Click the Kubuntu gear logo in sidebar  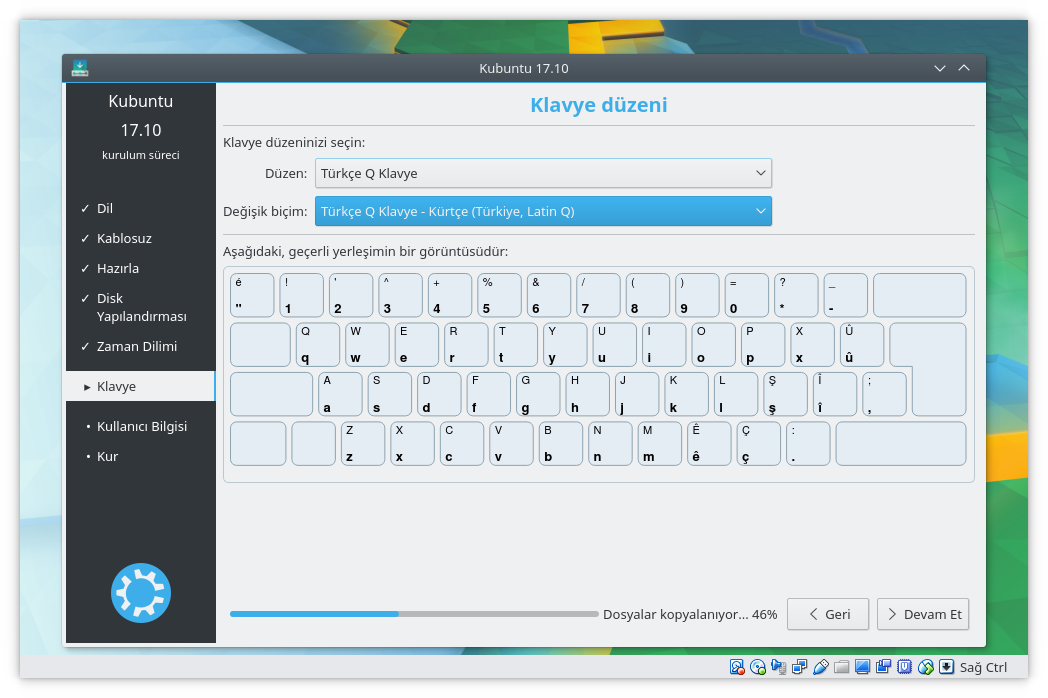coord(141,593)
